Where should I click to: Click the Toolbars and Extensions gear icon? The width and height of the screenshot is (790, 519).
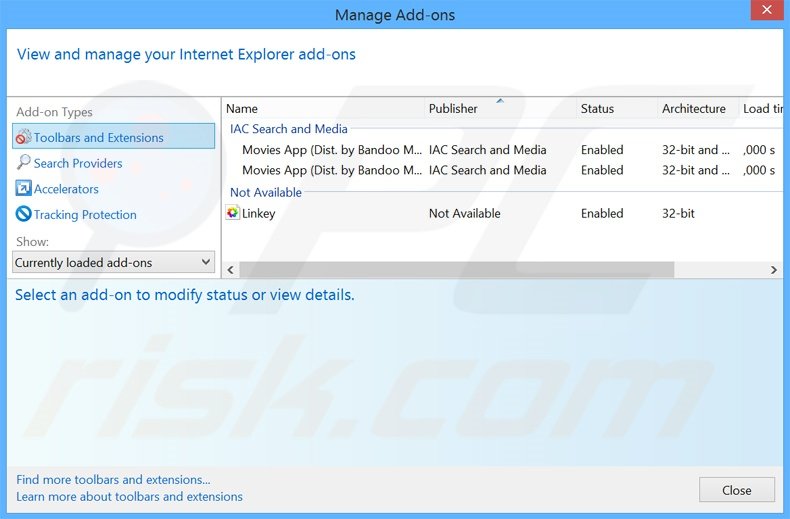tap(23, 137)
